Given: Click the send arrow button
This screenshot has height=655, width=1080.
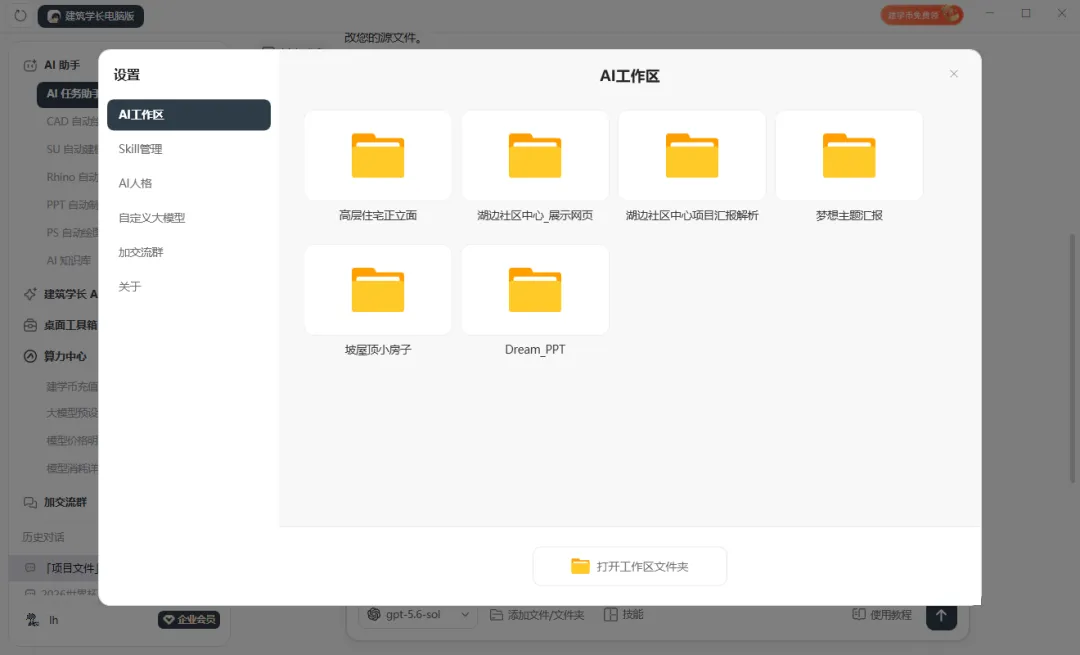Looking at the screenshot, I should 941,616.
